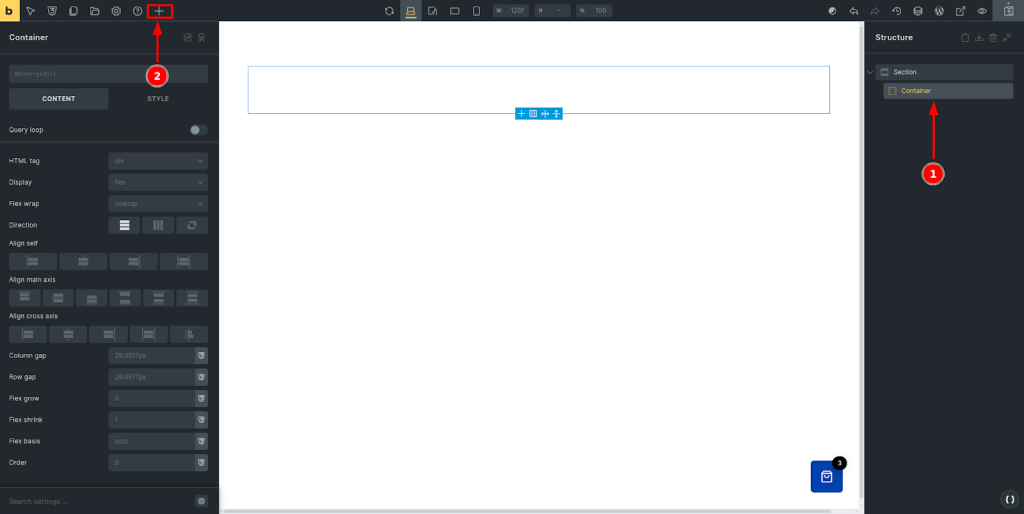Click the add element plus icon
The width and height of the screenshot is (1024, 514).
point(159,11)
